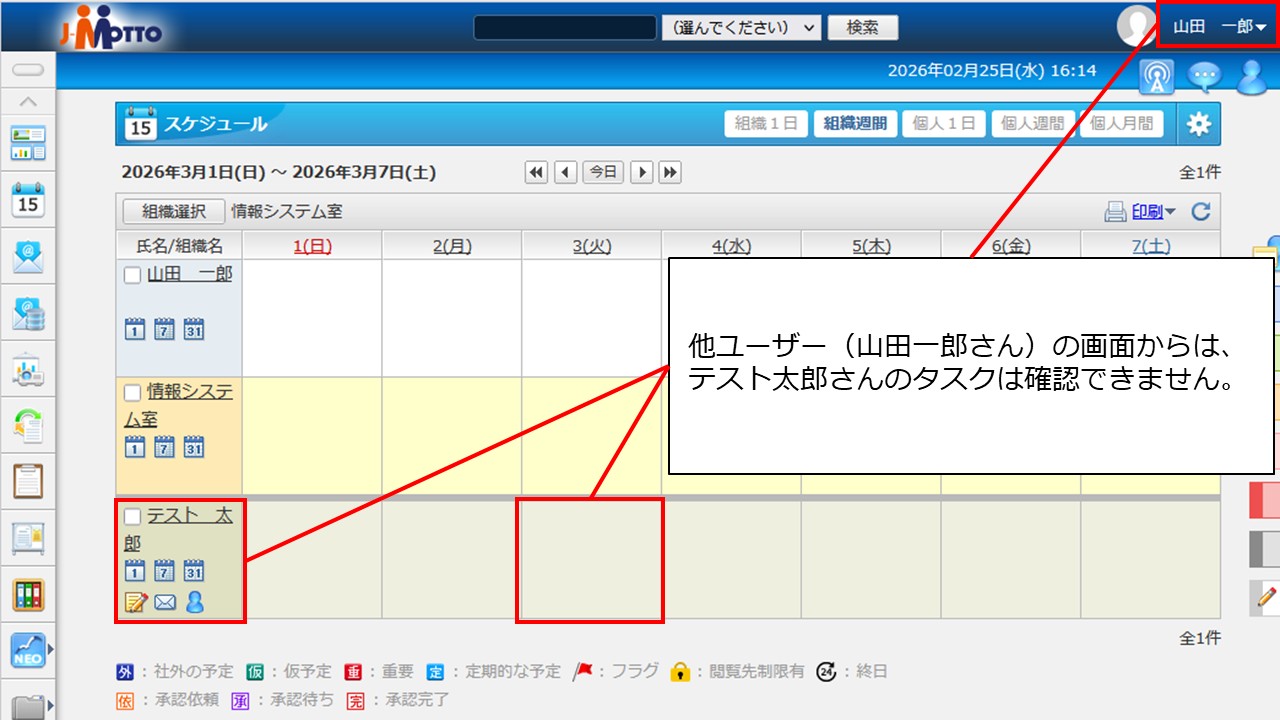1280x720 pixels.
Task: Refresh the schedule with the reload icon
Action: point(1201,211)
